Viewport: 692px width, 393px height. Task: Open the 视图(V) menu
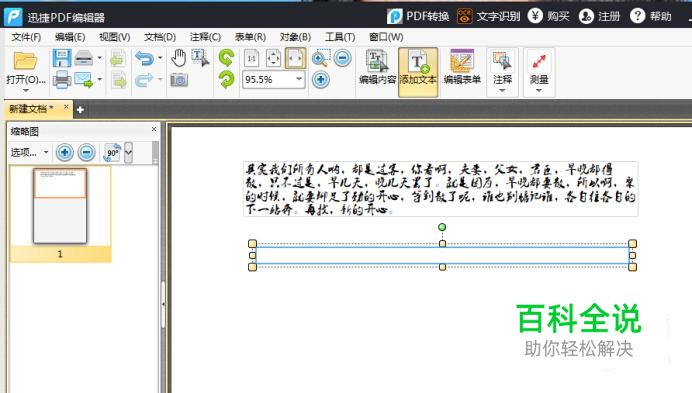point(114,37)
